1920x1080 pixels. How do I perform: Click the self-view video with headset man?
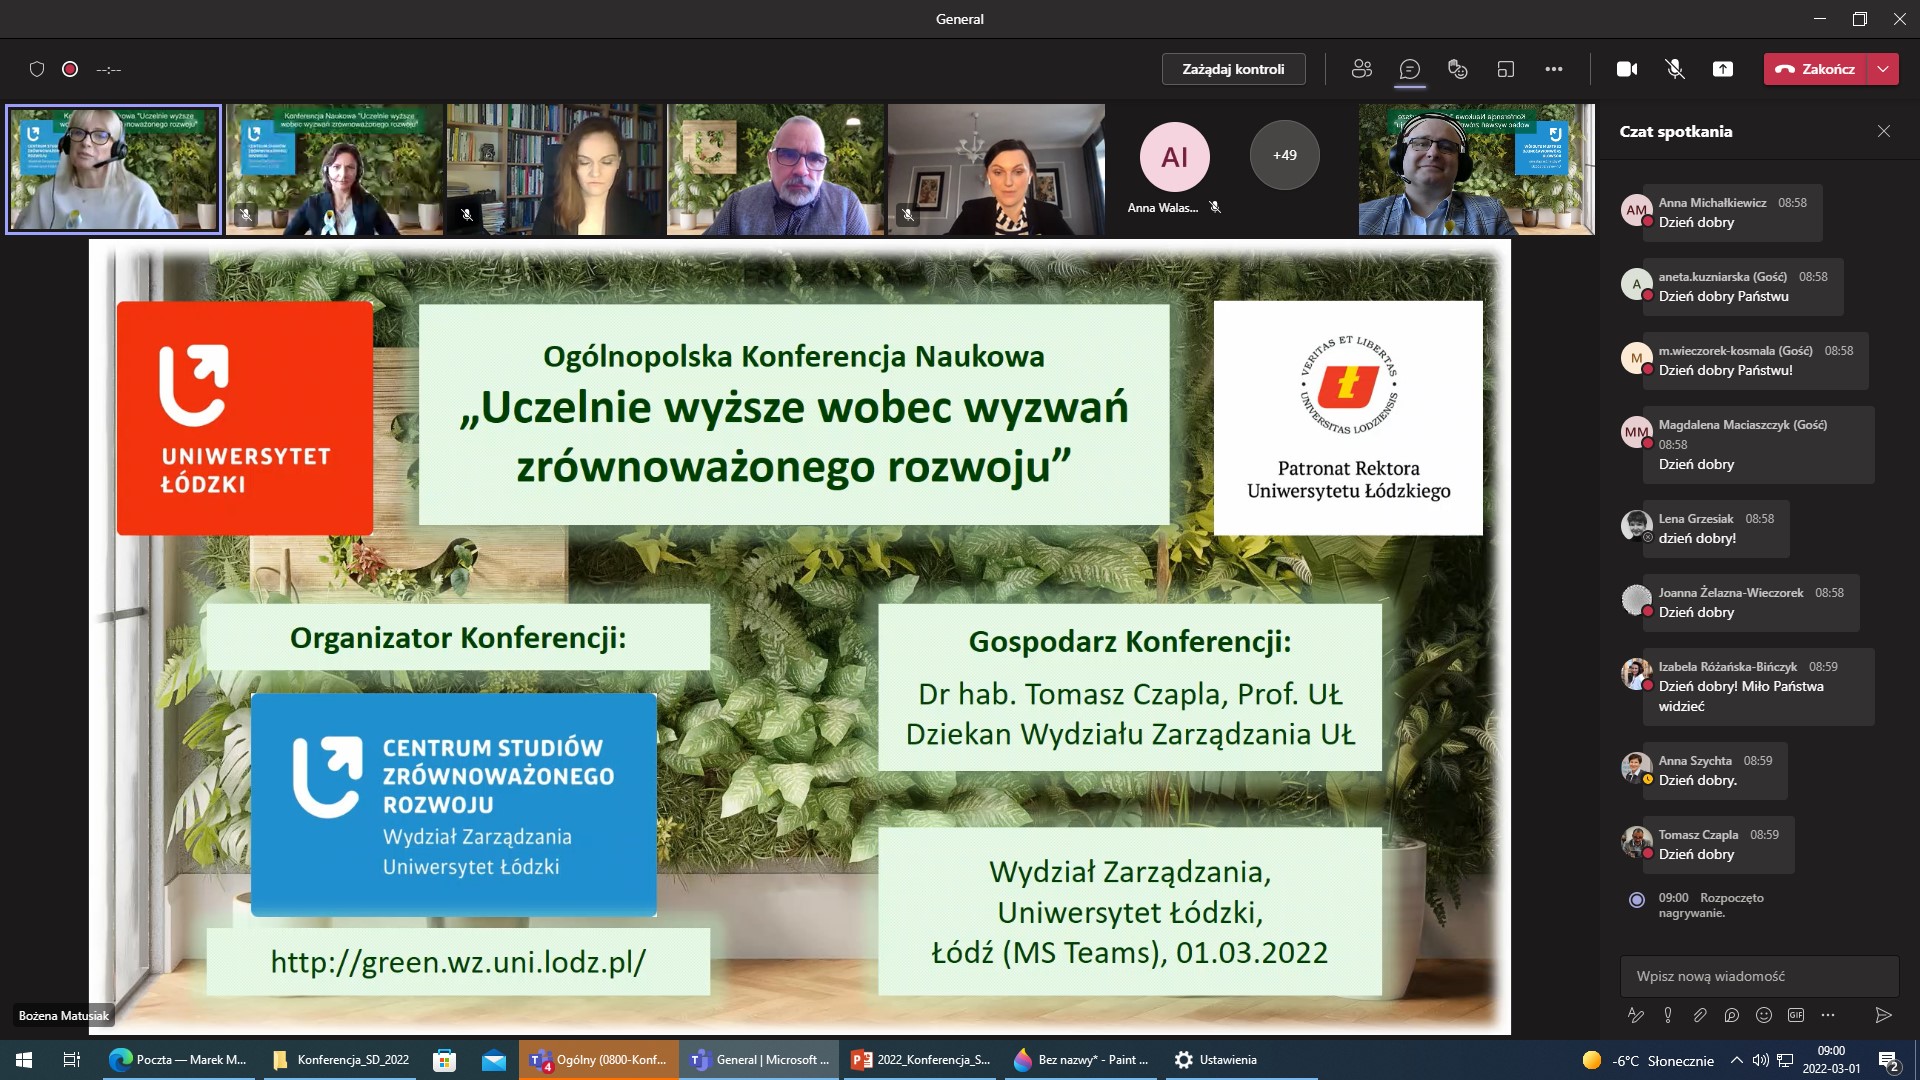tap(1476, 169)
